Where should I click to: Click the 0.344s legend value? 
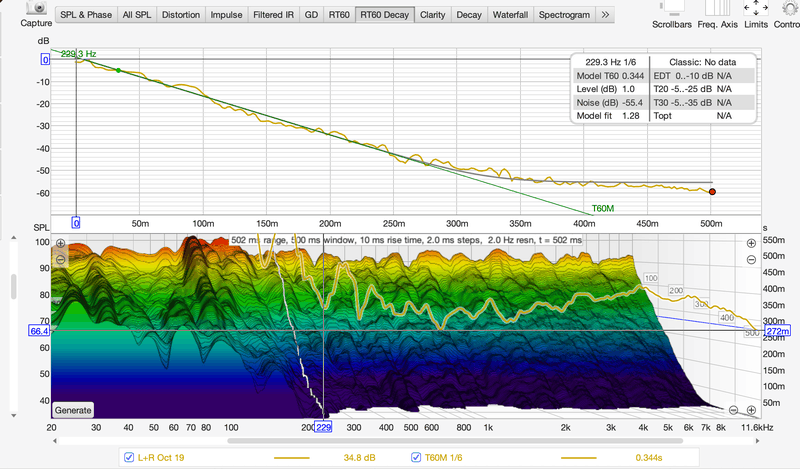649,458
